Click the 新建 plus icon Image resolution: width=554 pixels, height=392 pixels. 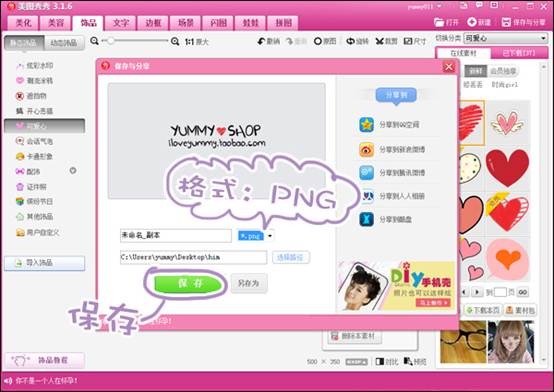tap(472, 22)
